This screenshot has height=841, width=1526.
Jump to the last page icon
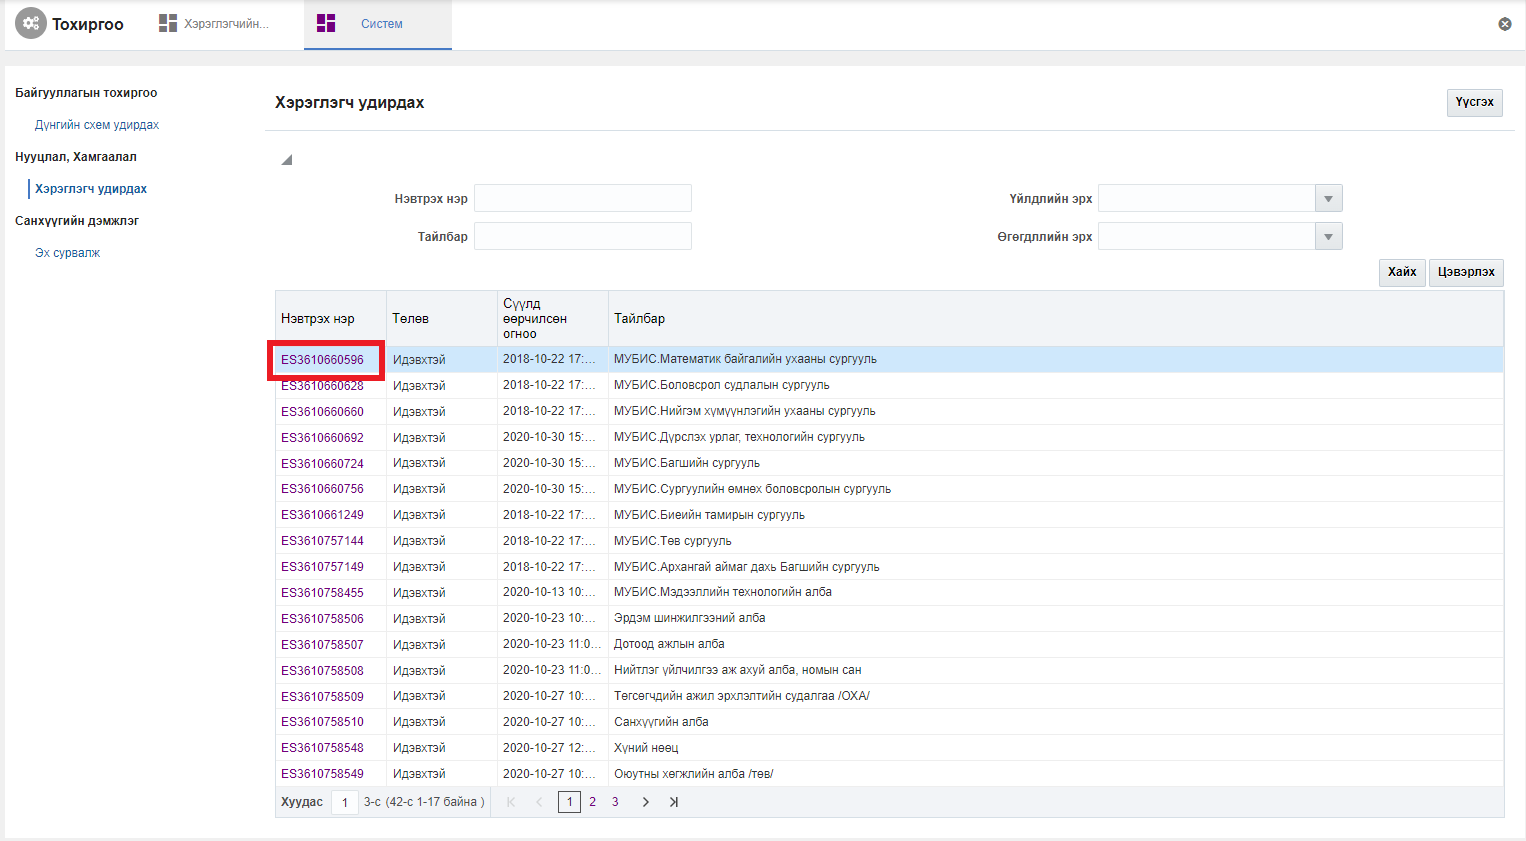point(674,802)
